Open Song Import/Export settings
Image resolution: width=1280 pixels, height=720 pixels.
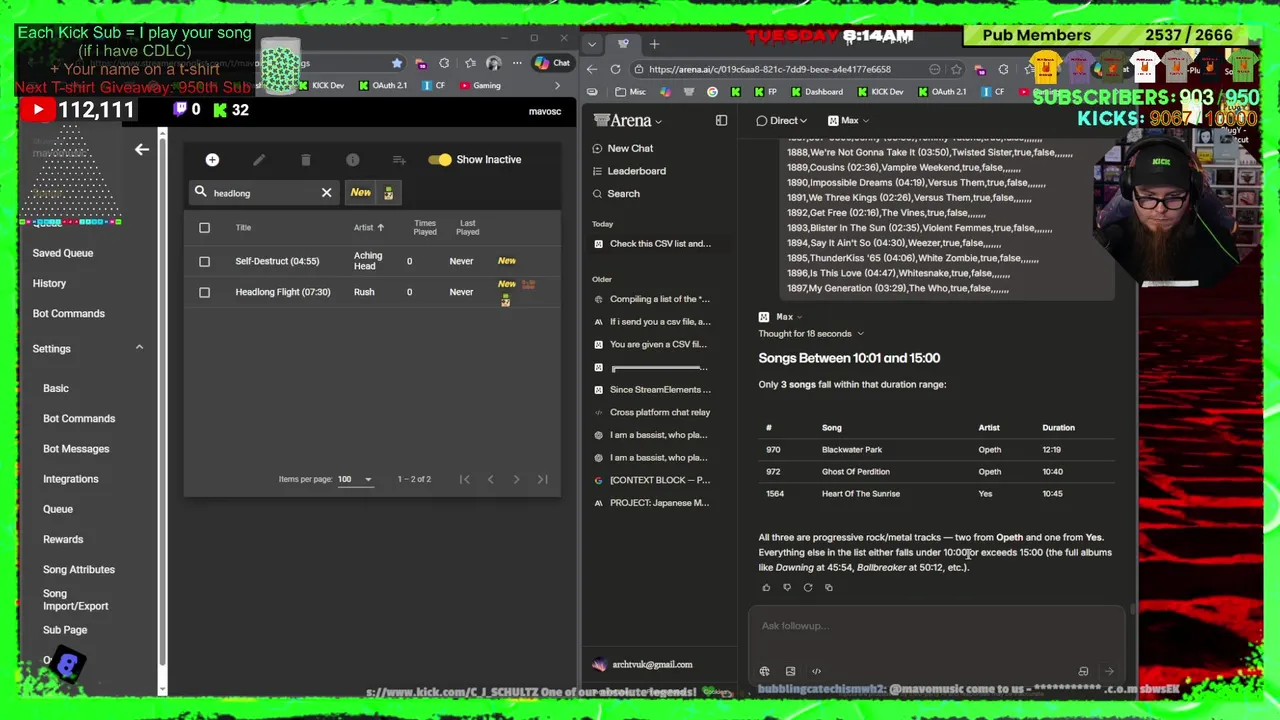coord(75,599)
